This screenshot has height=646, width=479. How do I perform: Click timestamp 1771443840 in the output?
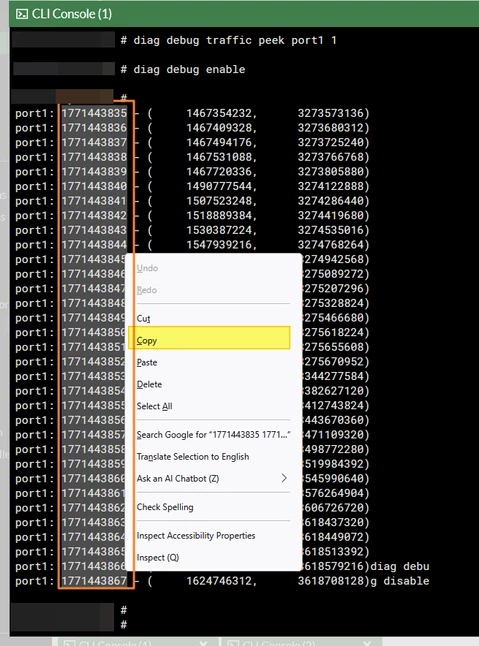click(x=94, y=186)
